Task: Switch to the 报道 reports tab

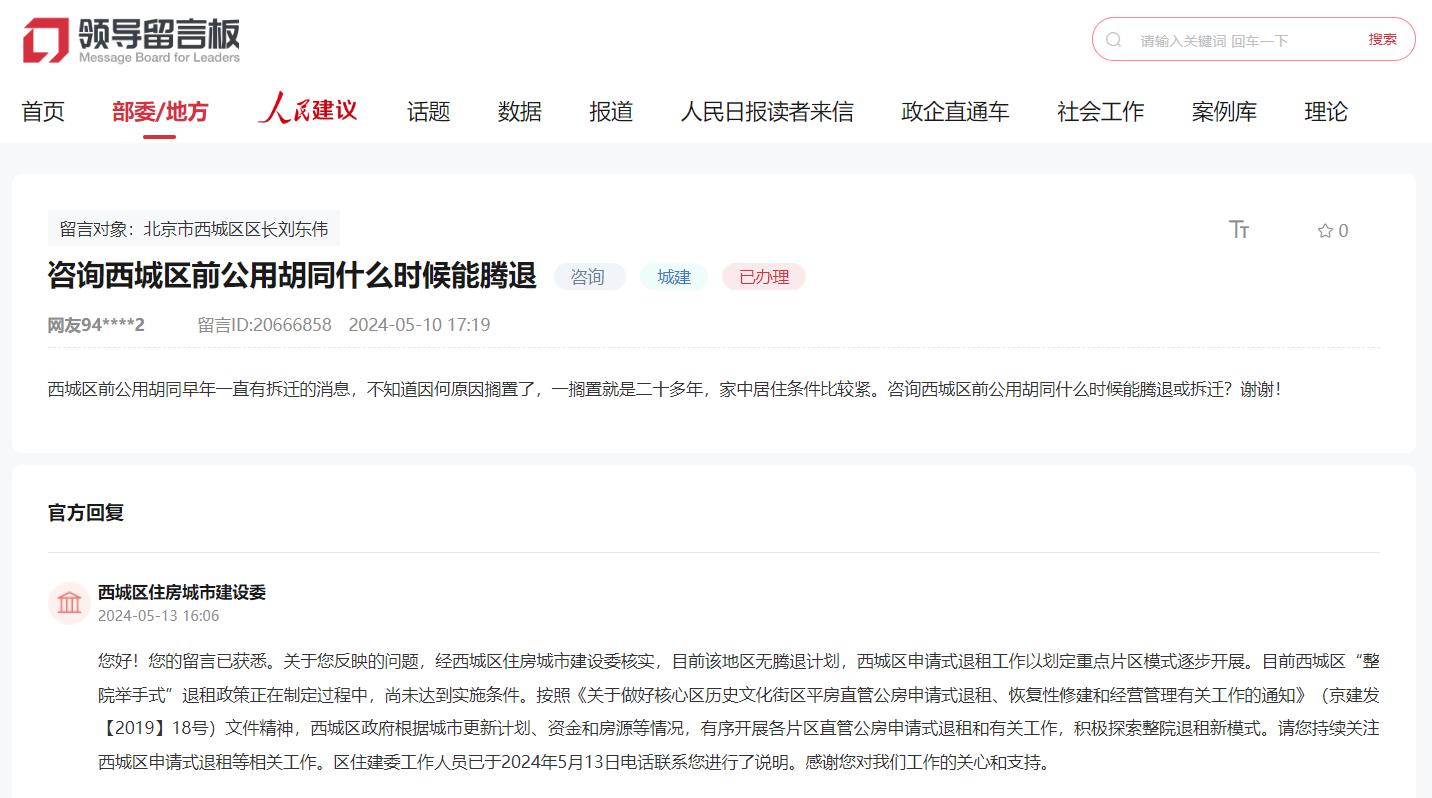Action: (x=611, y=112)
